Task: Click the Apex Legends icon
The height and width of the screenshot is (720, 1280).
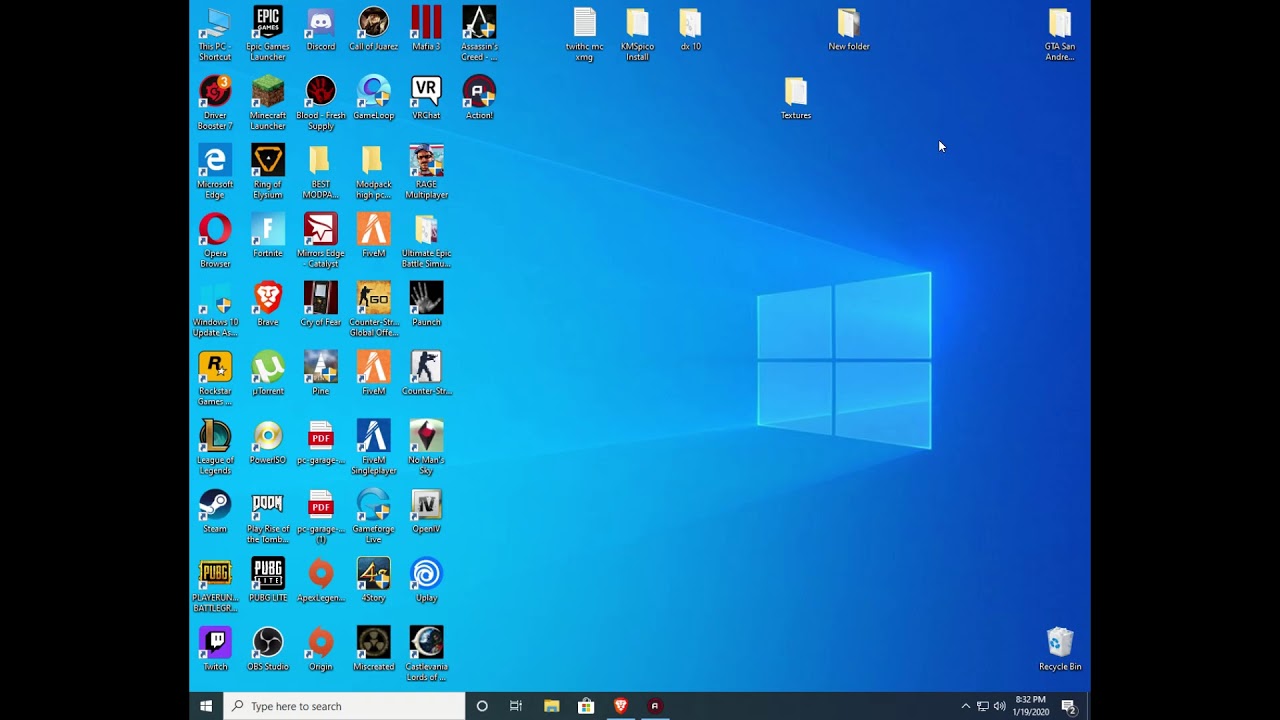Action: (x=321, y=580)
